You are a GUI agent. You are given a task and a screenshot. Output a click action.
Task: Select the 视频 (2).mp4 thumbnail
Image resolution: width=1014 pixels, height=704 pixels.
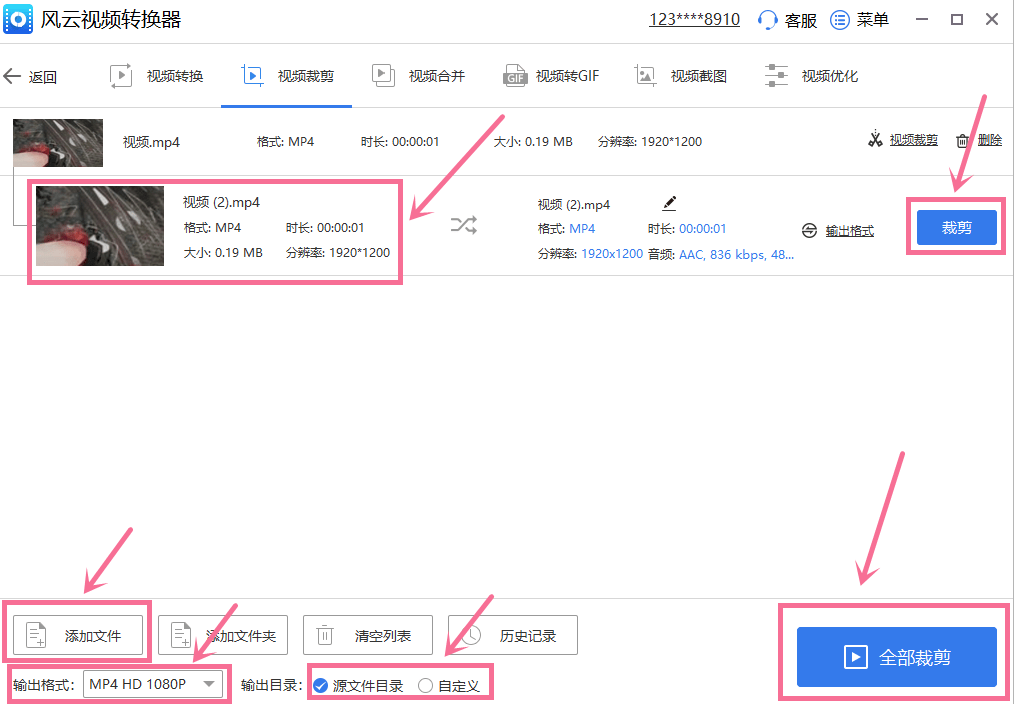pyautogui.click(x=100, y=226)
